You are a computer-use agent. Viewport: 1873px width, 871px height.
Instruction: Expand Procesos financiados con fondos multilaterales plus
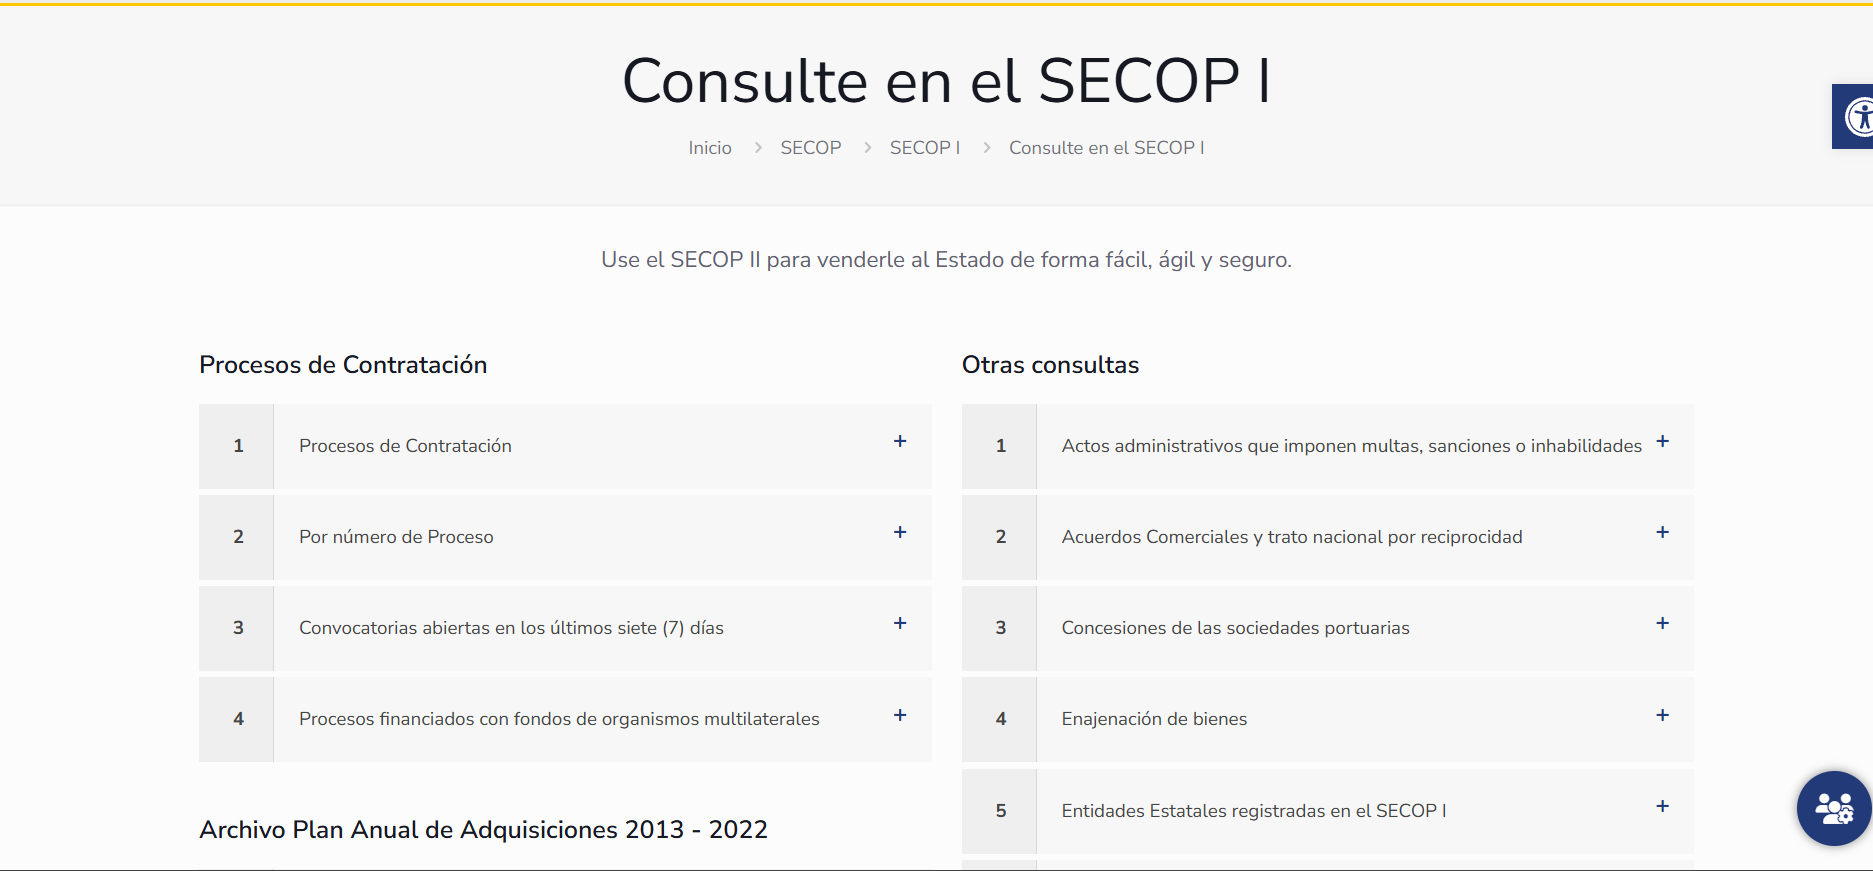click(900, 715)
